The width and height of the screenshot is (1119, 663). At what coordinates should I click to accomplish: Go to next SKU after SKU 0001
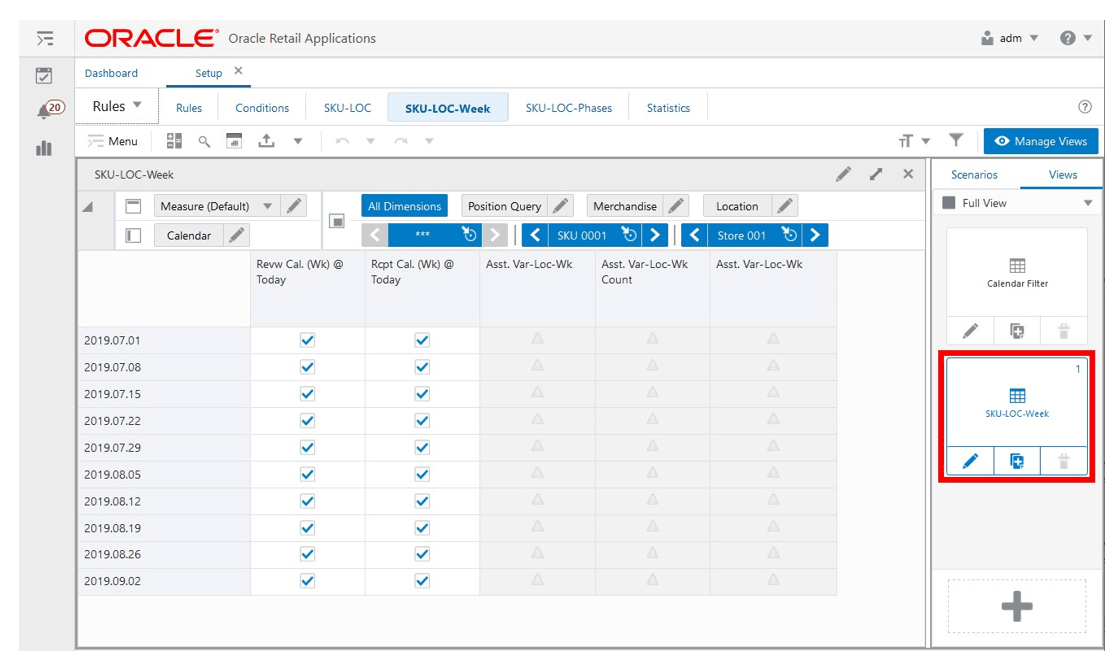tap(654, 235)
